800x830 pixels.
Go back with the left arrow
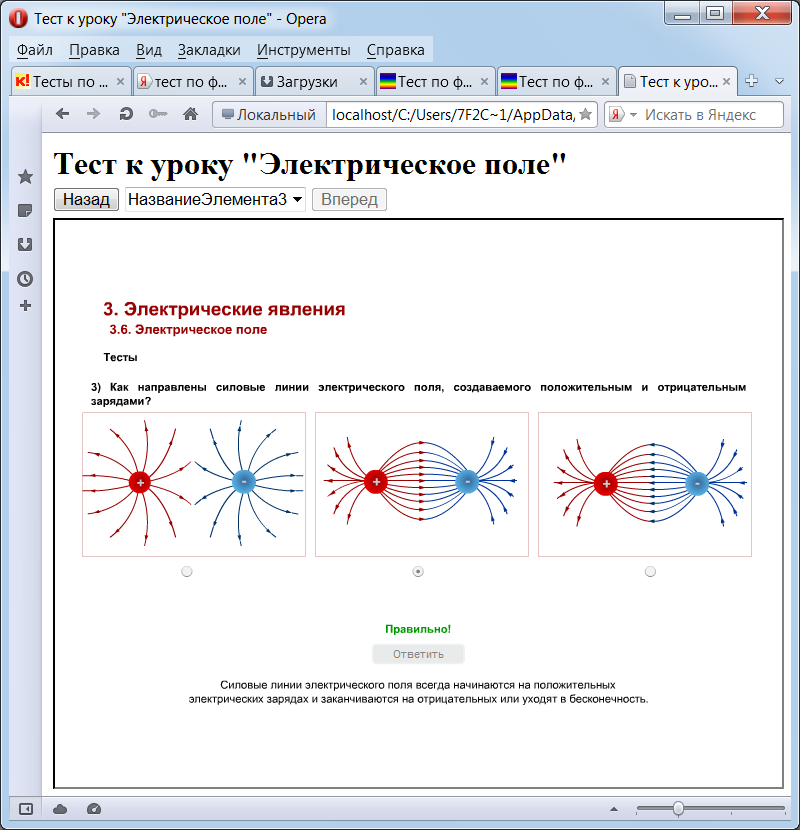62,114
